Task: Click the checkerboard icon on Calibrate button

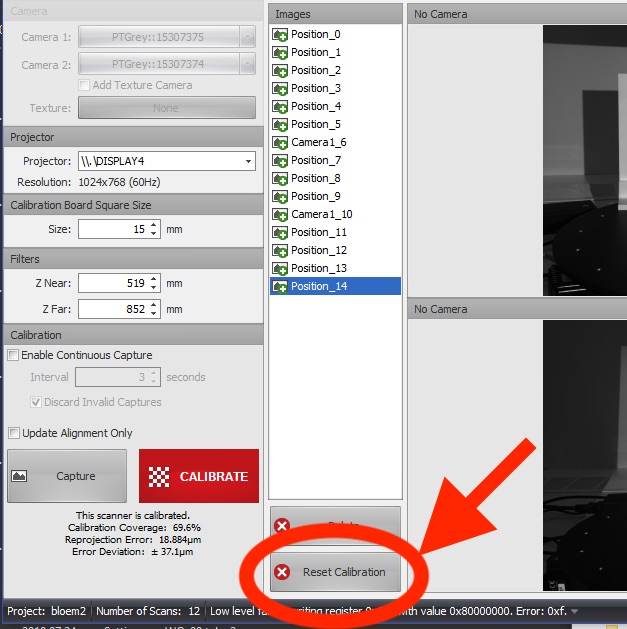Action: pyautogui.click(x=161, y=477)
